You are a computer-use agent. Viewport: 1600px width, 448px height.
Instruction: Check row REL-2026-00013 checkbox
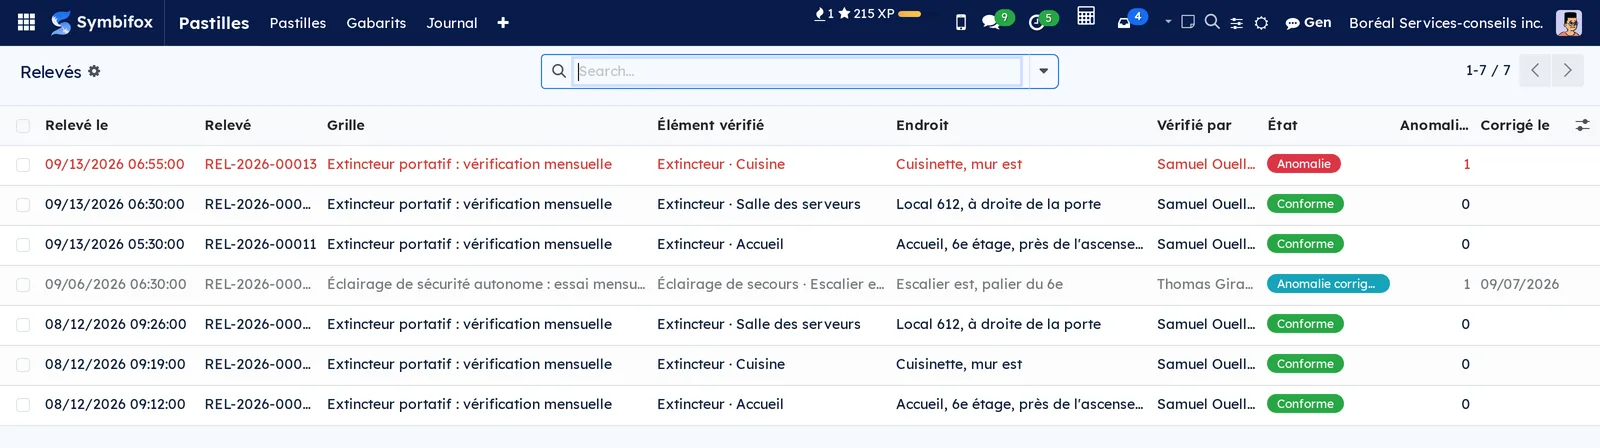point(23,165)
